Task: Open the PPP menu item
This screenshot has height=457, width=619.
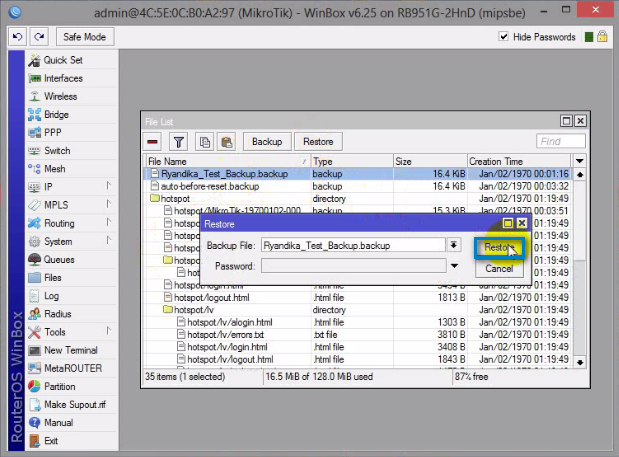Action: point(53,133)
